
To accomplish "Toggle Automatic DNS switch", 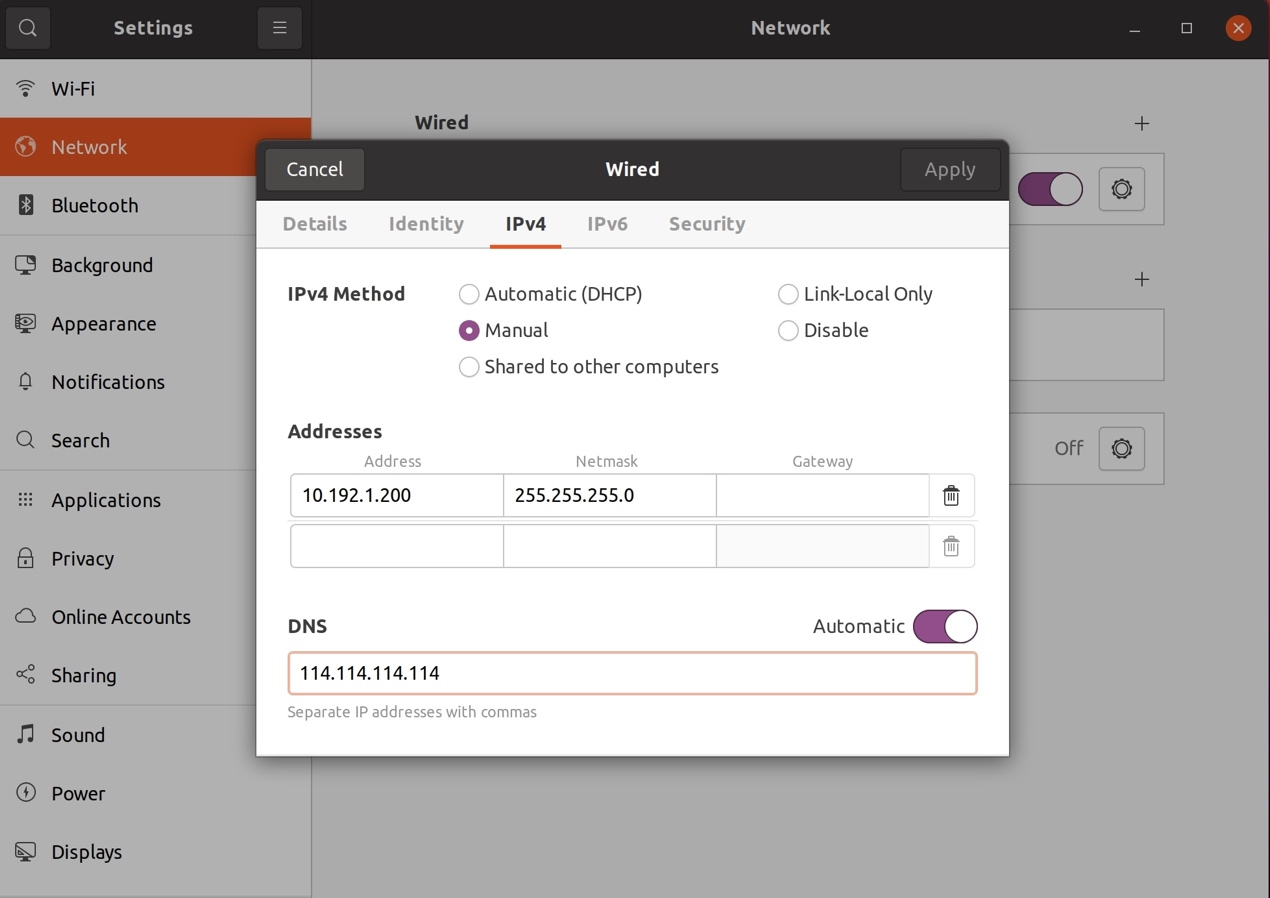I will (x=945, y=626).
